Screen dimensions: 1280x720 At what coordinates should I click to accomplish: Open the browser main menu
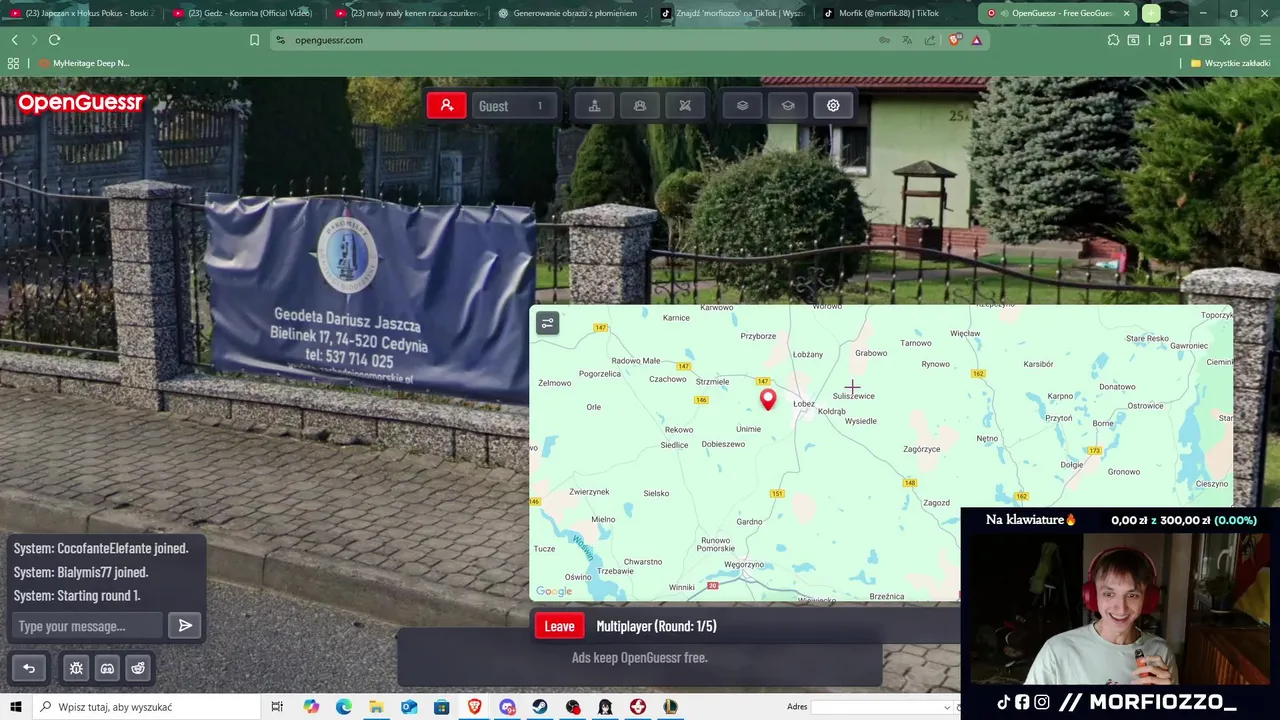[x=1265, y=40]
